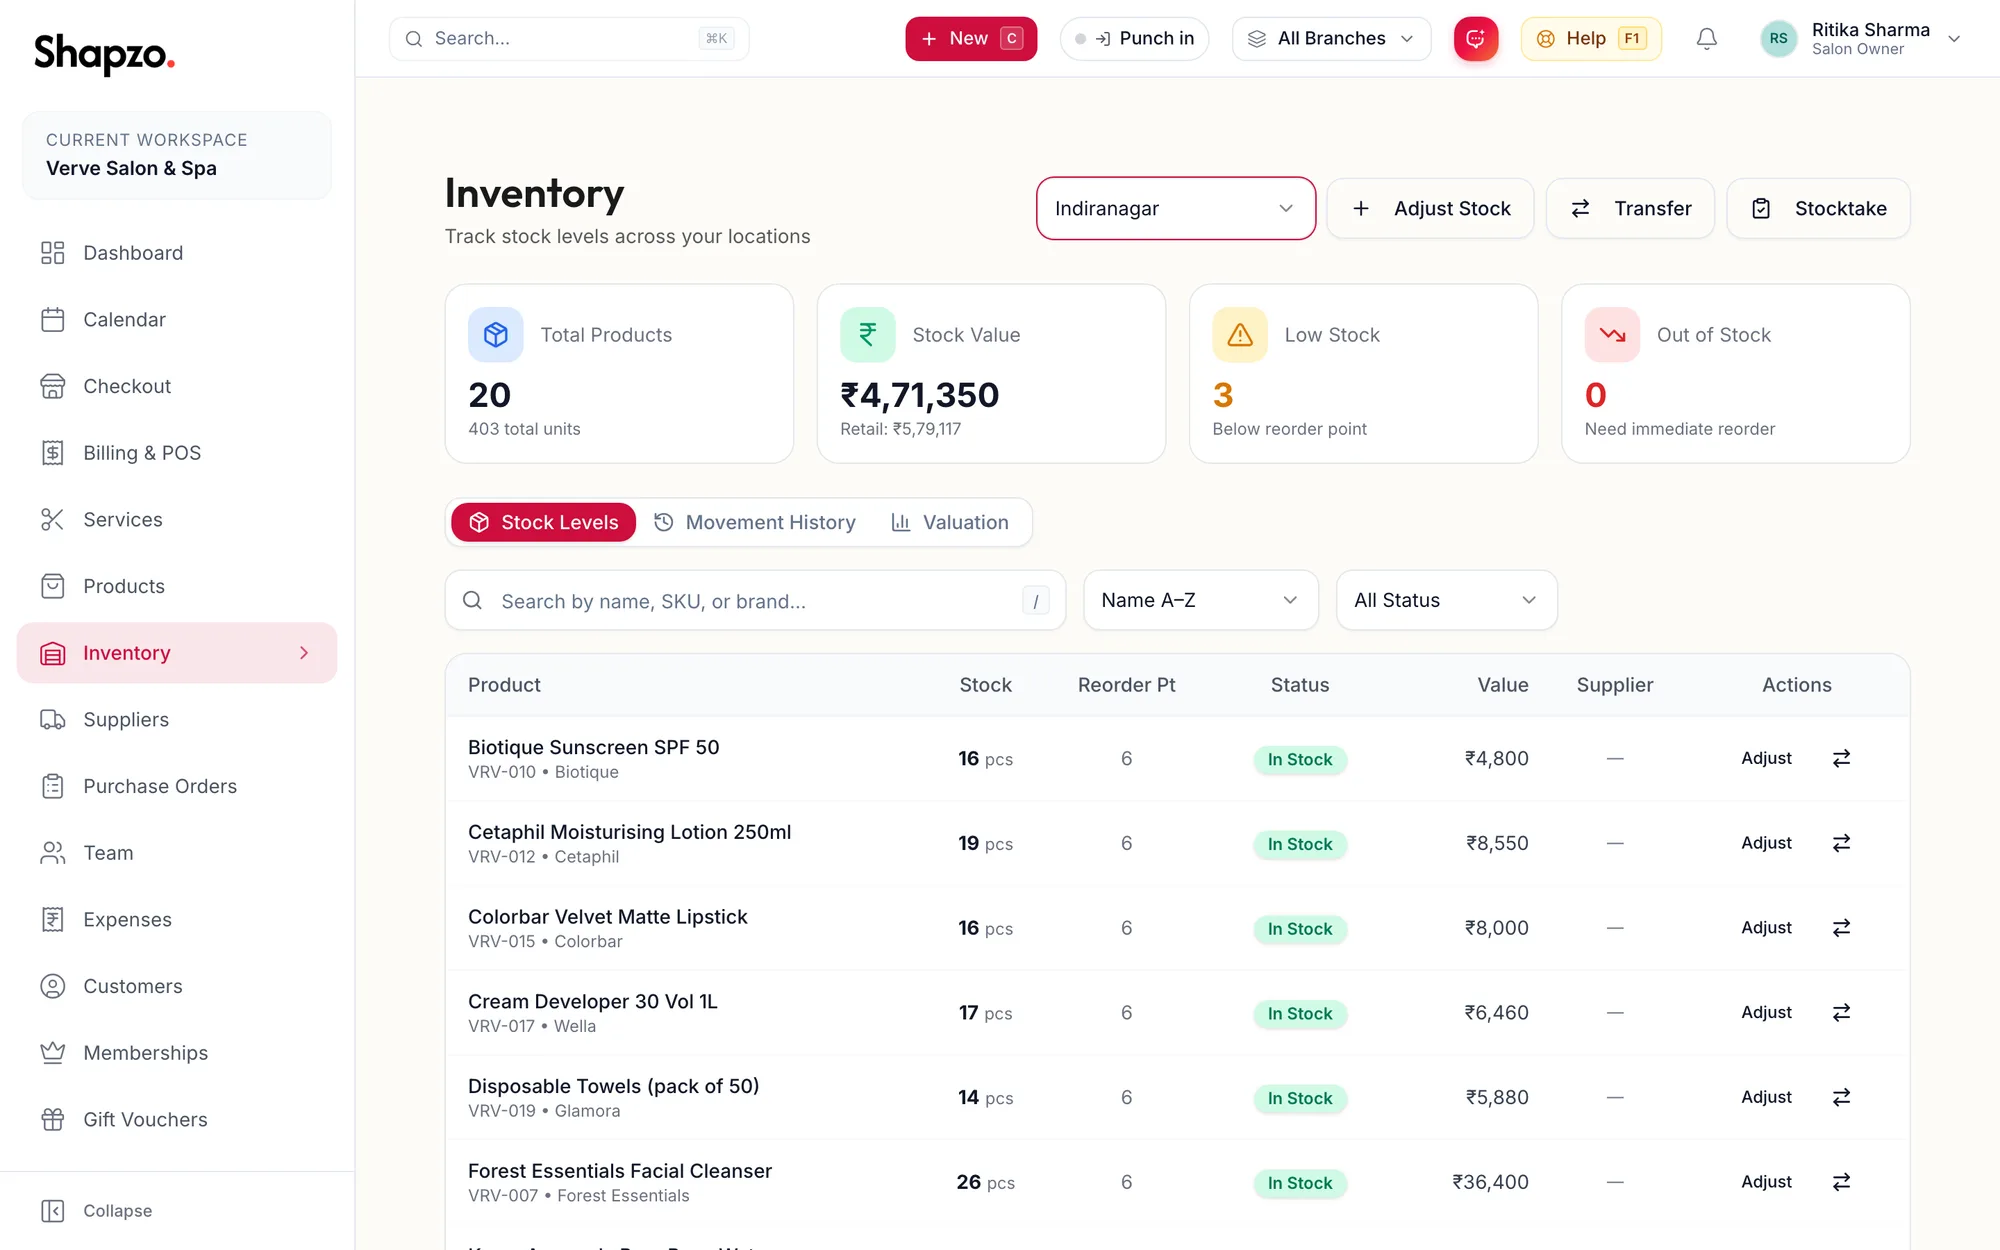This screenshot has height=1250, width=2000.
Task: Open Products in the sidebar
Action: click(177, 586)
